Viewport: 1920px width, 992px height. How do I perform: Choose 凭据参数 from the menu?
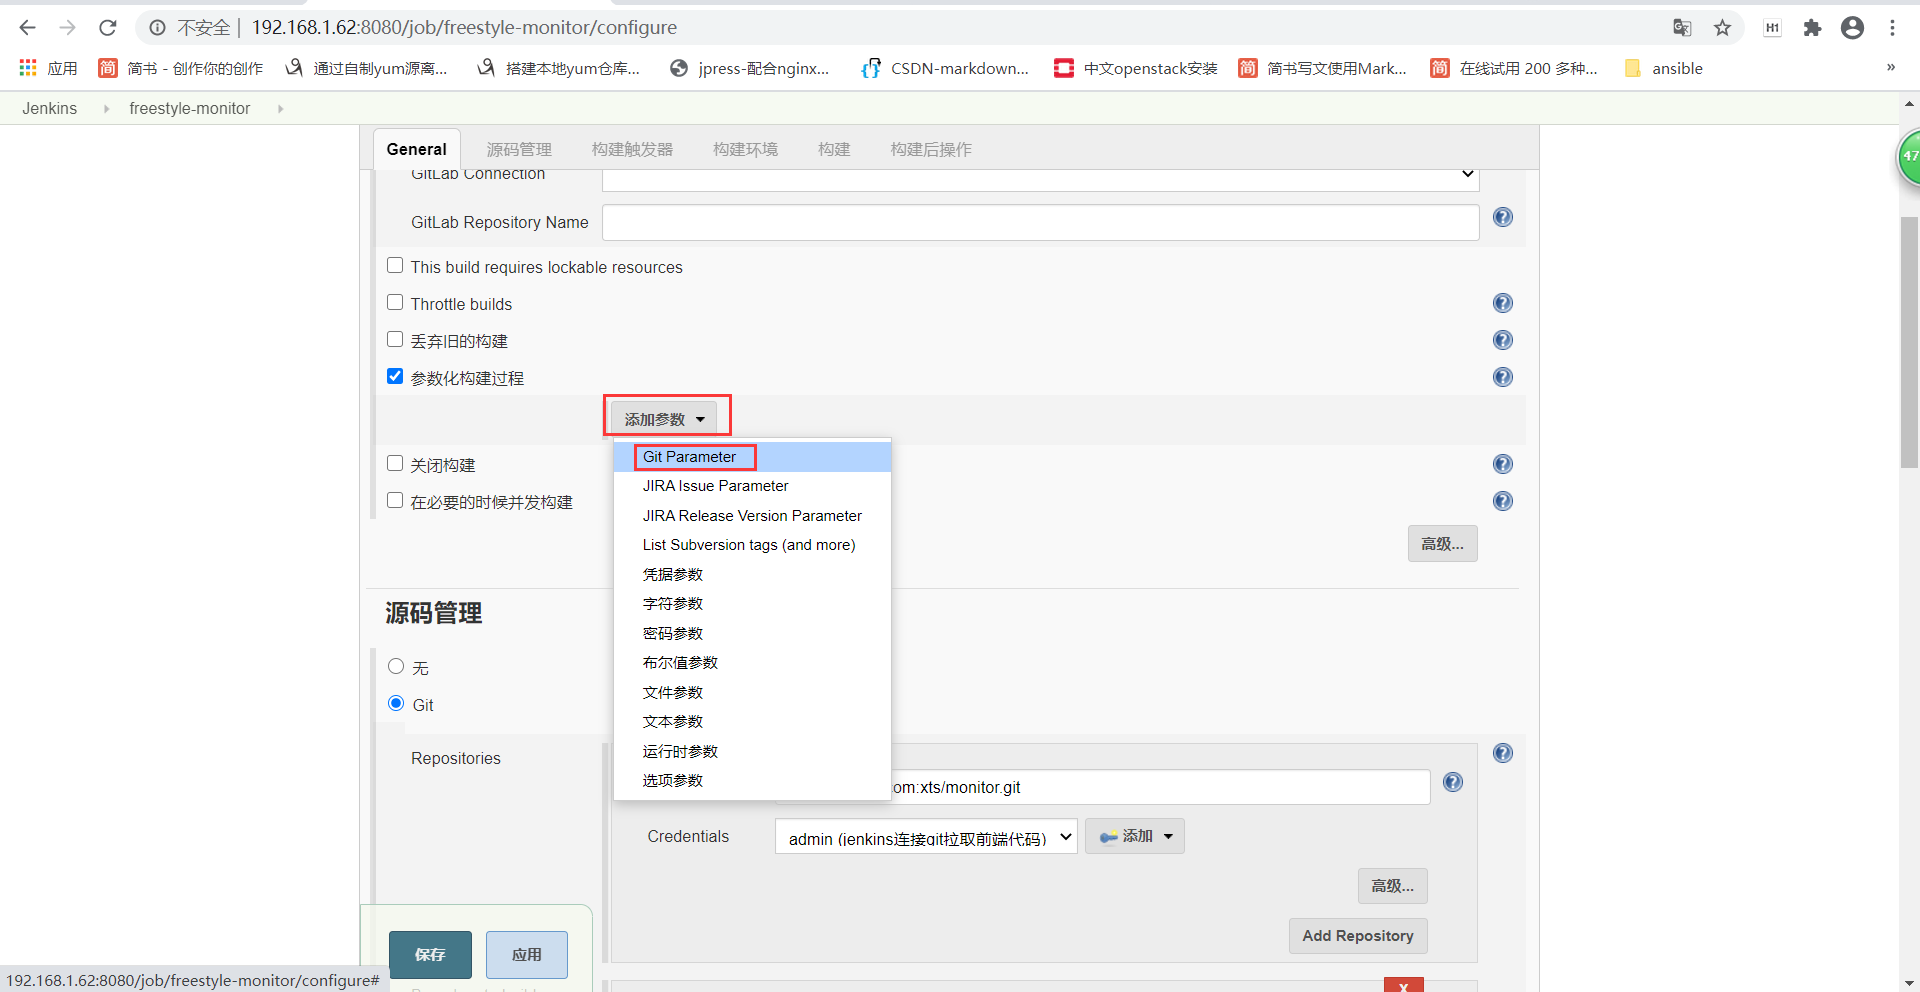pos(752,575)
